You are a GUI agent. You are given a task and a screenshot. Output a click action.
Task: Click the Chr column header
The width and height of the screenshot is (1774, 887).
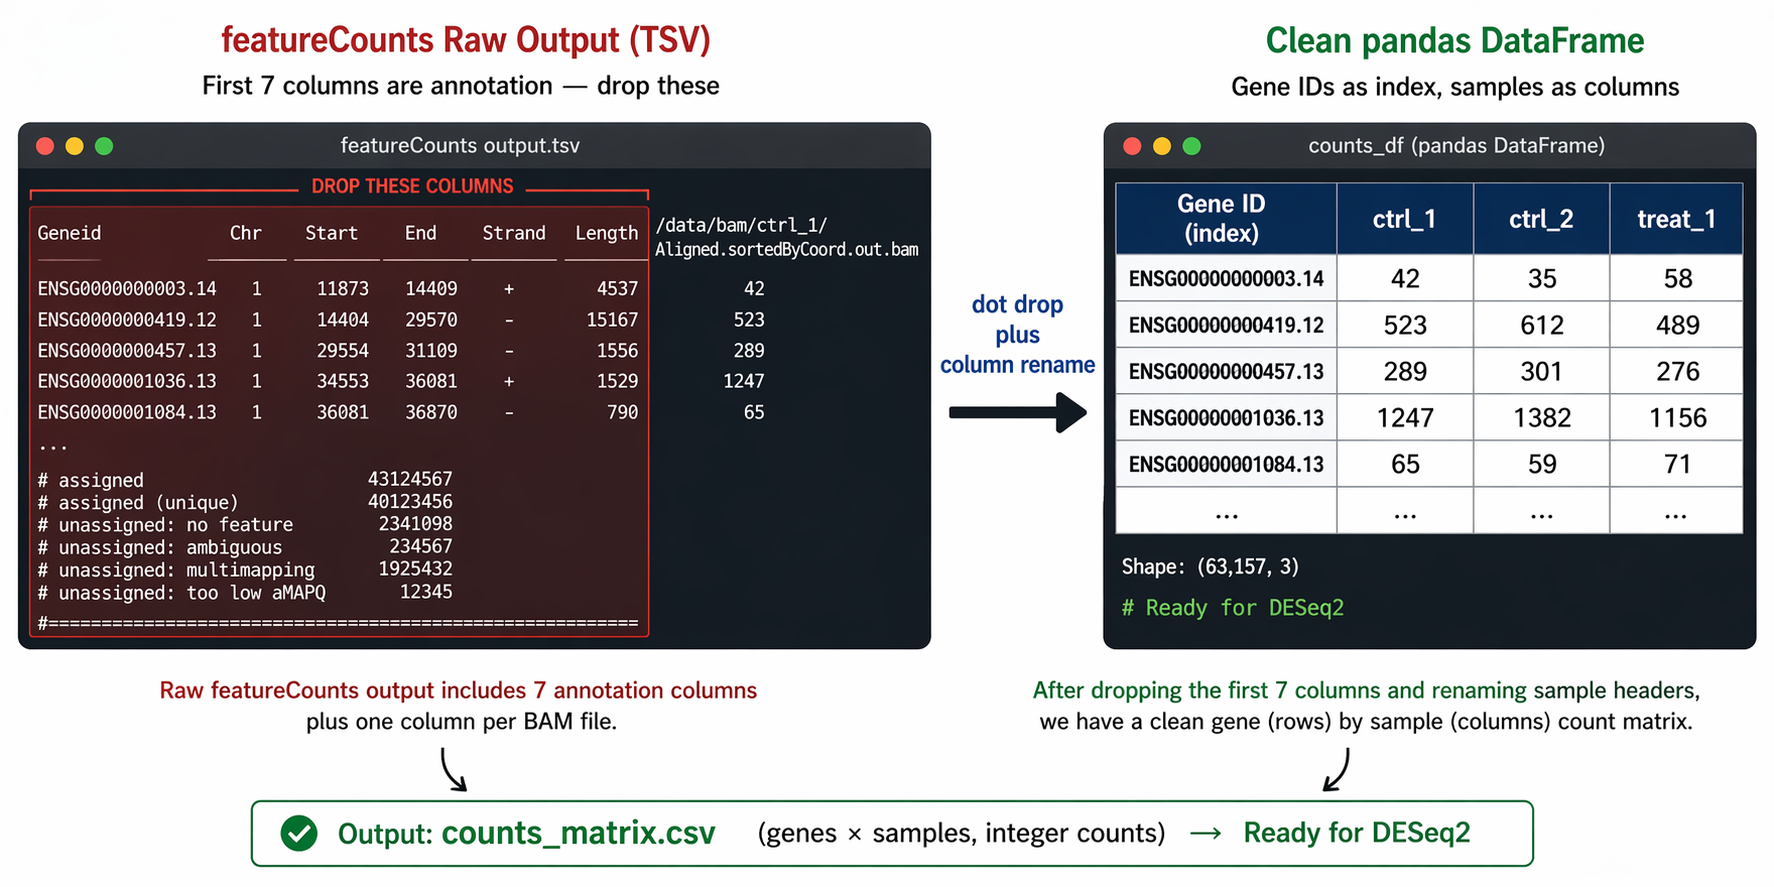(246, 233)
